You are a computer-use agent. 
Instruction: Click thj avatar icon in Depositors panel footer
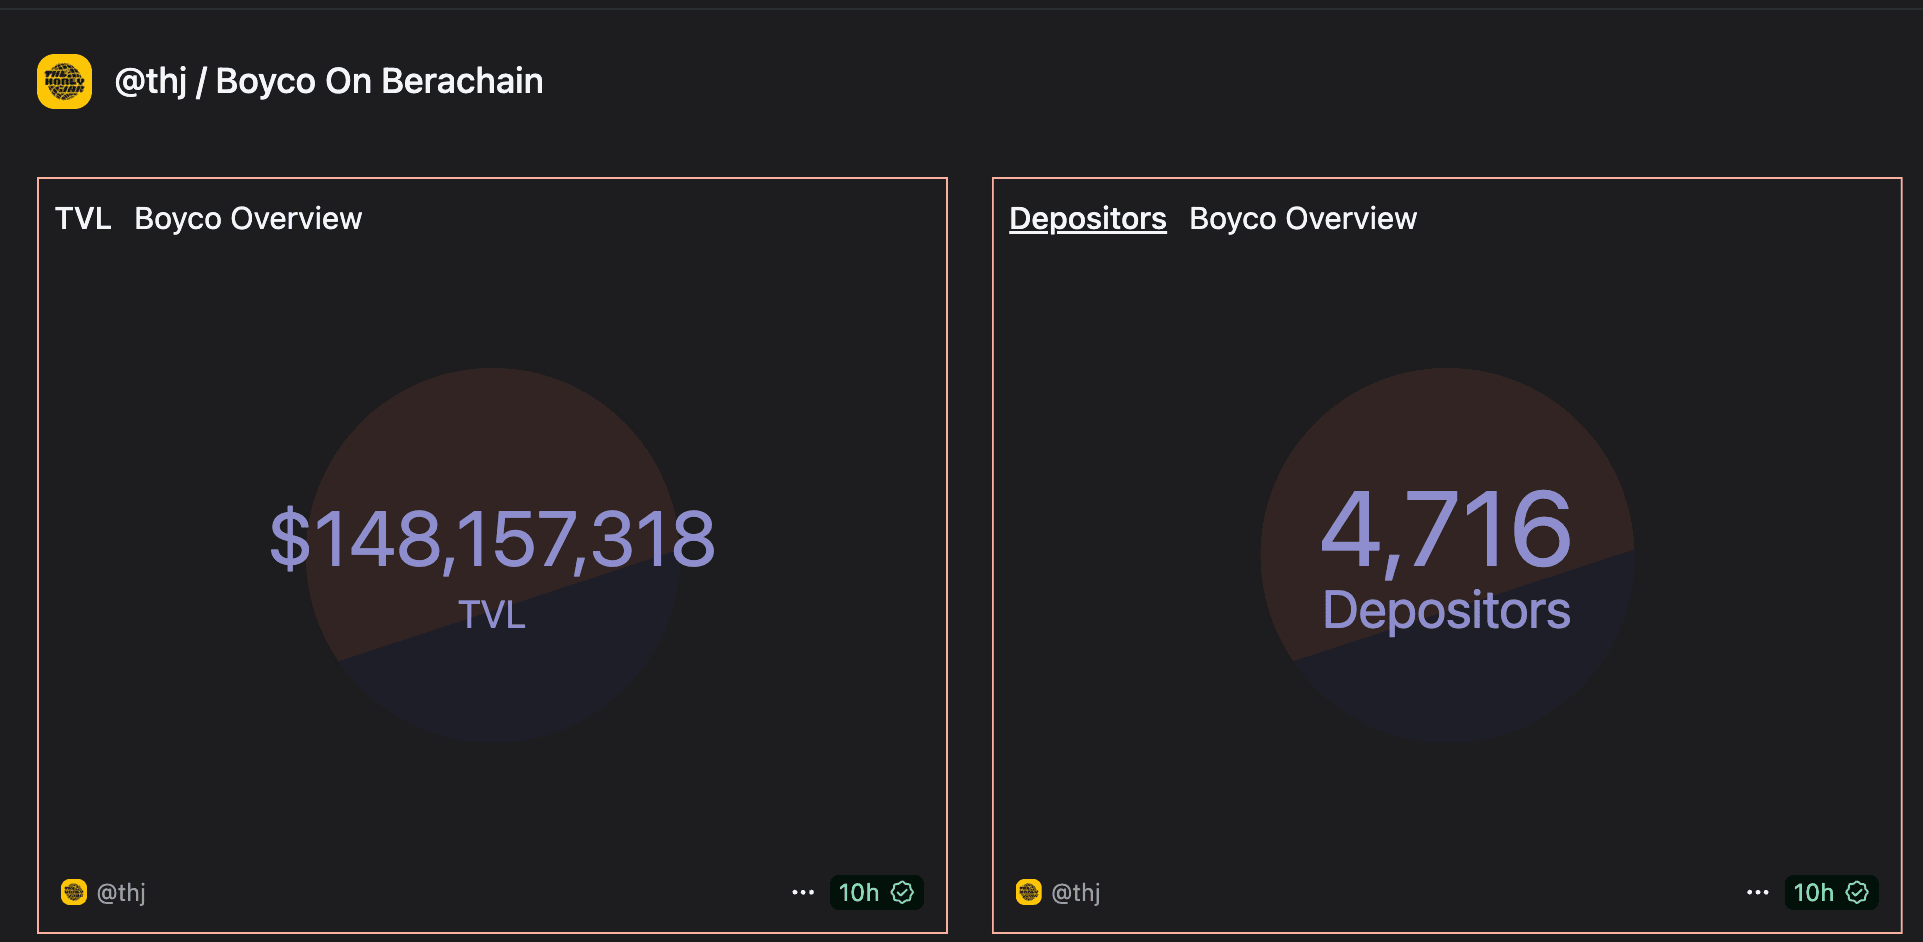click(1029, 892)
